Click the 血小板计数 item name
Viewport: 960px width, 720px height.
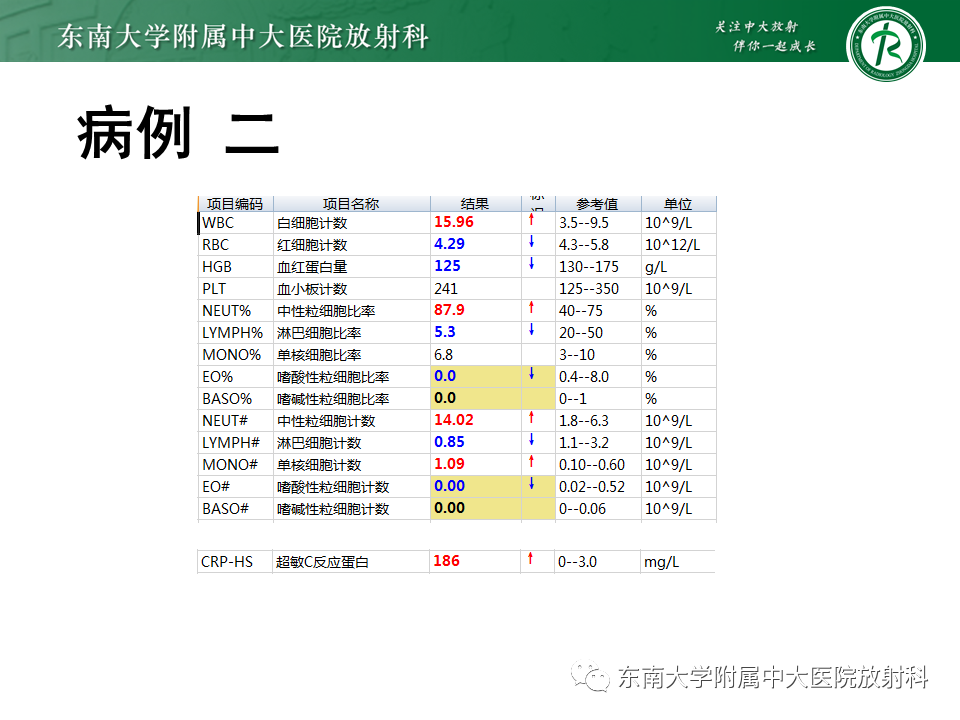(312, 290)
